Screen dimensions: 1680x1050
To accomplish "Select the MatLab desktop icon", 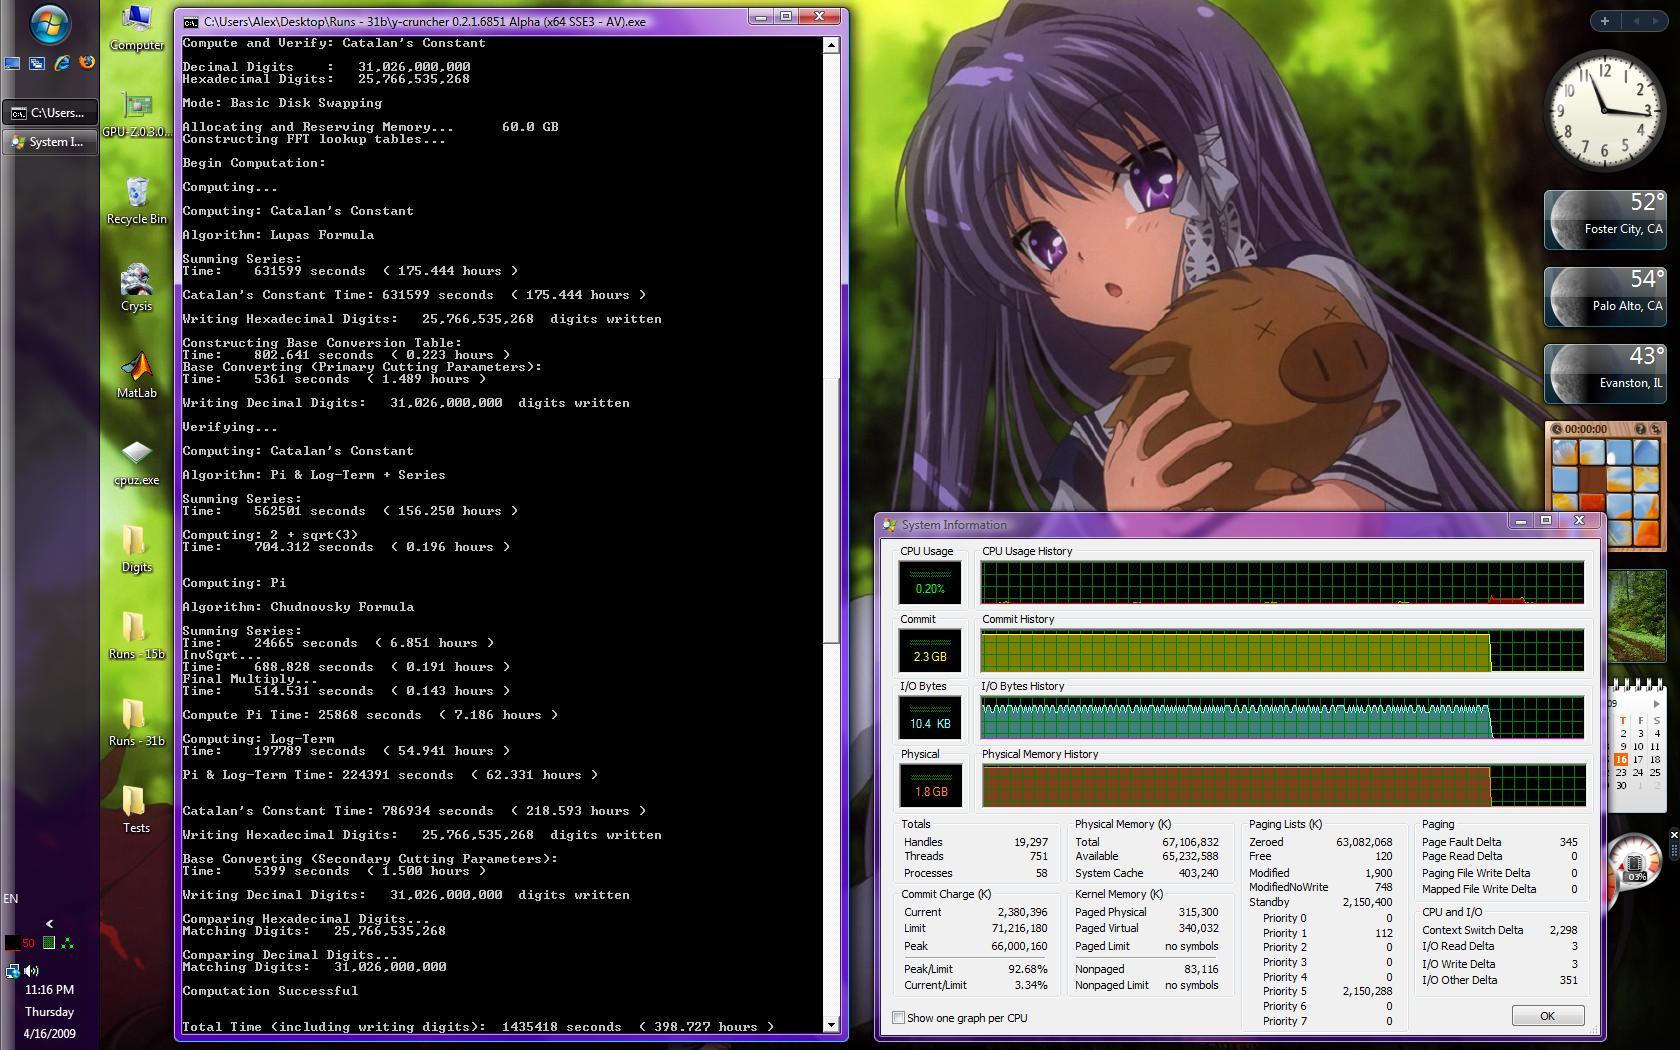I will [x=136, y=373].
